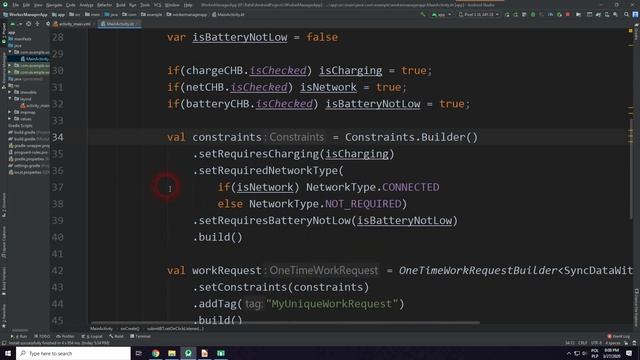Screen dimensions: 640x360
Task: Select MainActivity file in project tree
Action: [x=34, y=59]
